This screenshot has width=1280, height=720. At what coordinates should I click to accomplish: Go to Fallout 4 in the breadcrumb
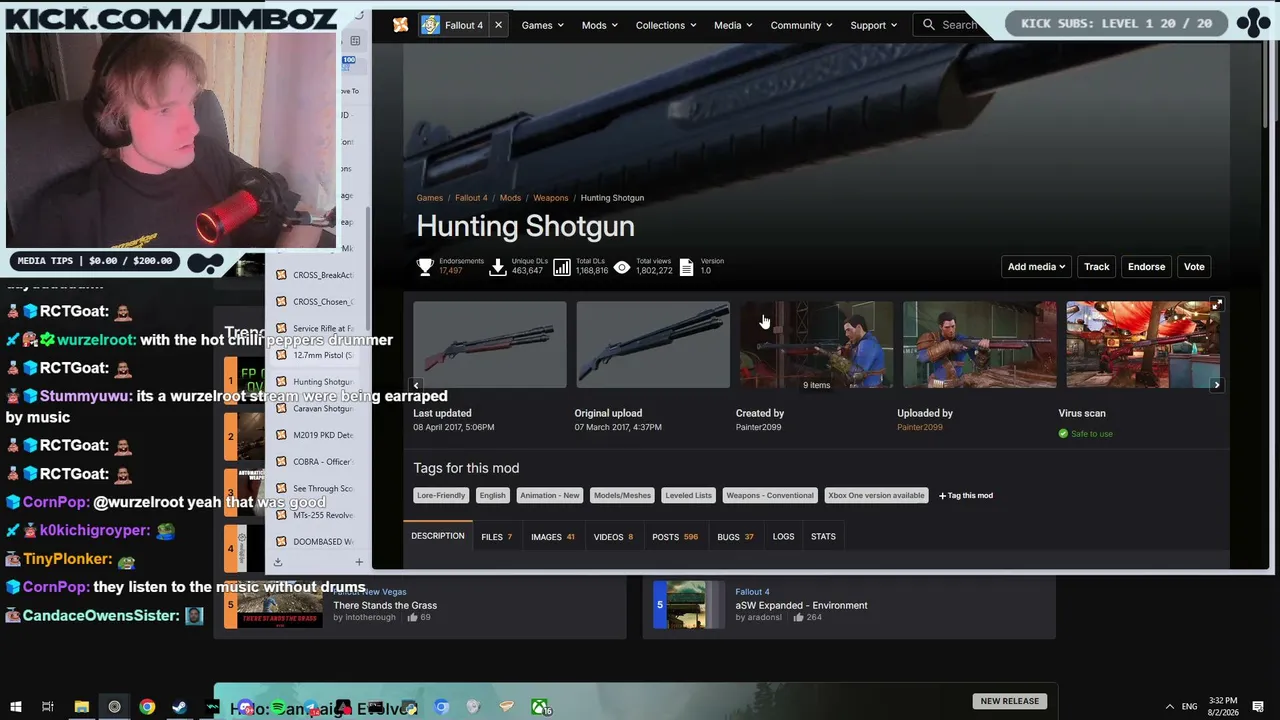click(x=471, y=198)
